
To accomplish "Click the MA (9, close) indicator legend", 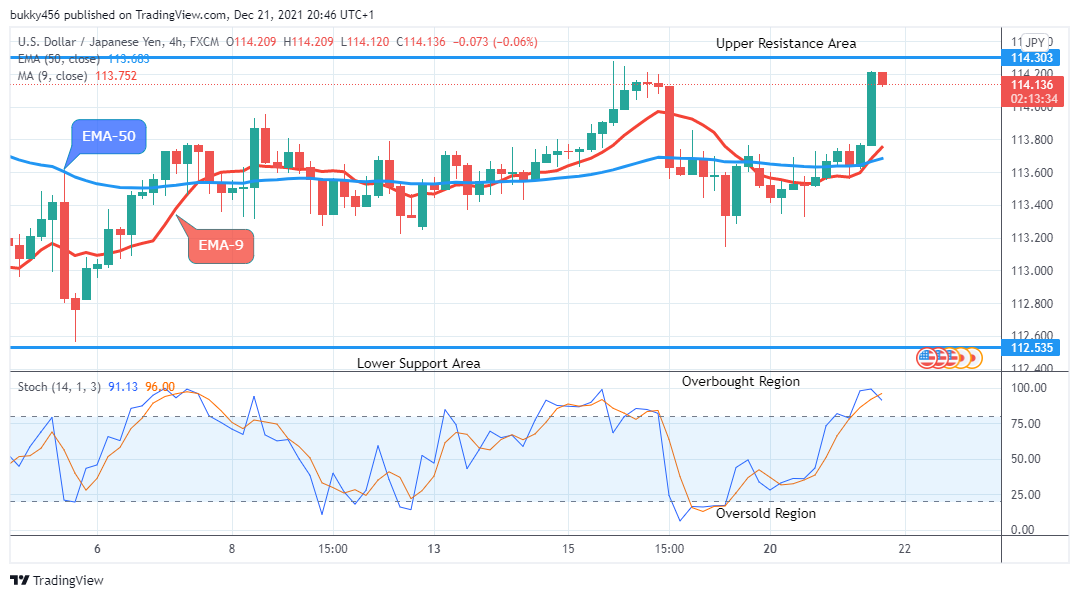I will 52,76.
